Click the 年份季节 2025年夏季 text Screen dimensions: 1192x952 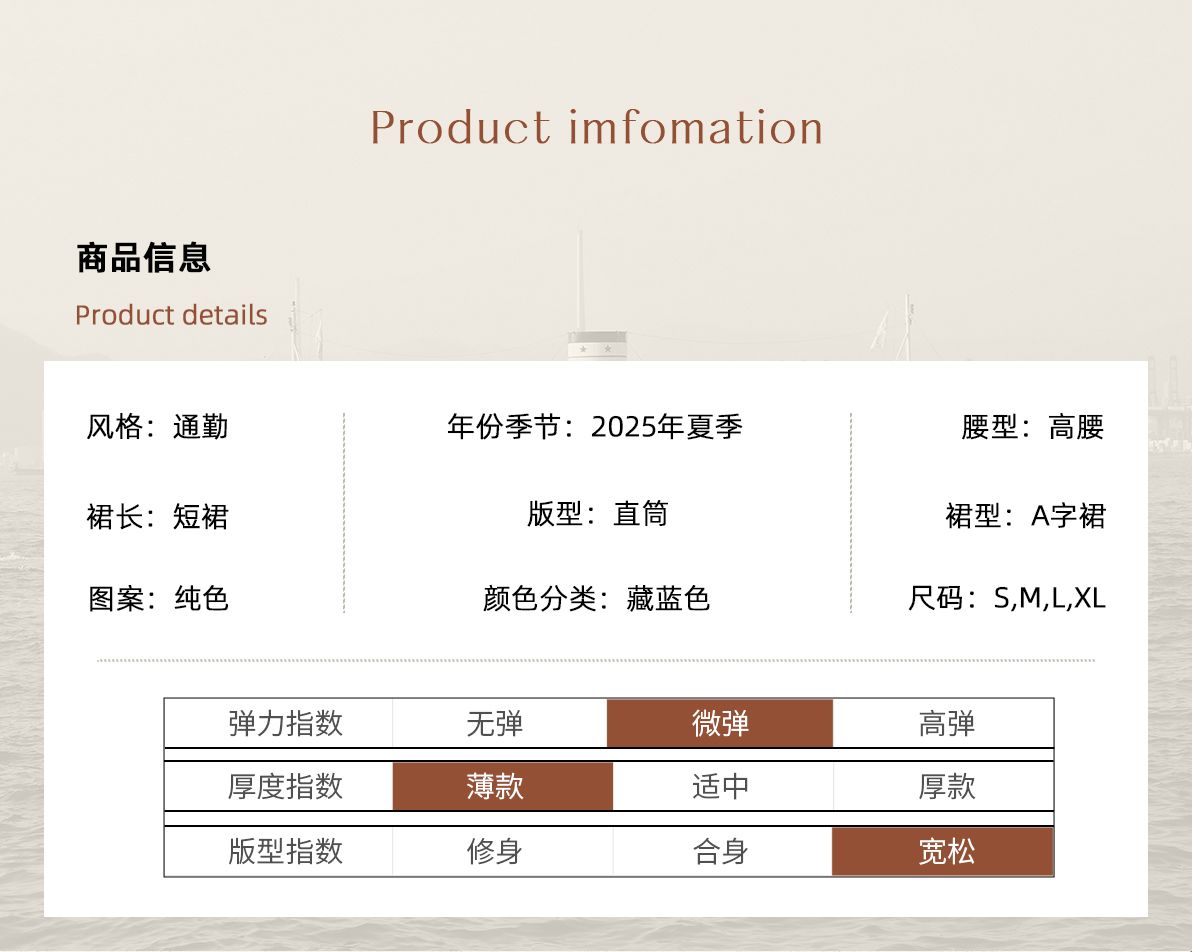click(x=595, y=427)
